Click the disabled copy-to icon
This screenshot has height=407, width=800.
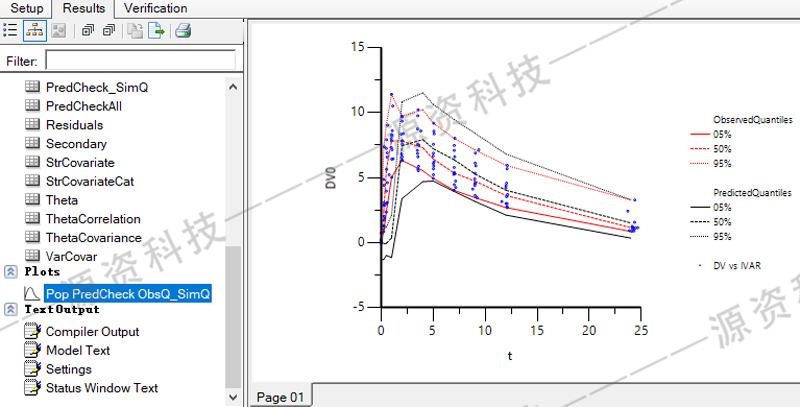click(135, 31)
